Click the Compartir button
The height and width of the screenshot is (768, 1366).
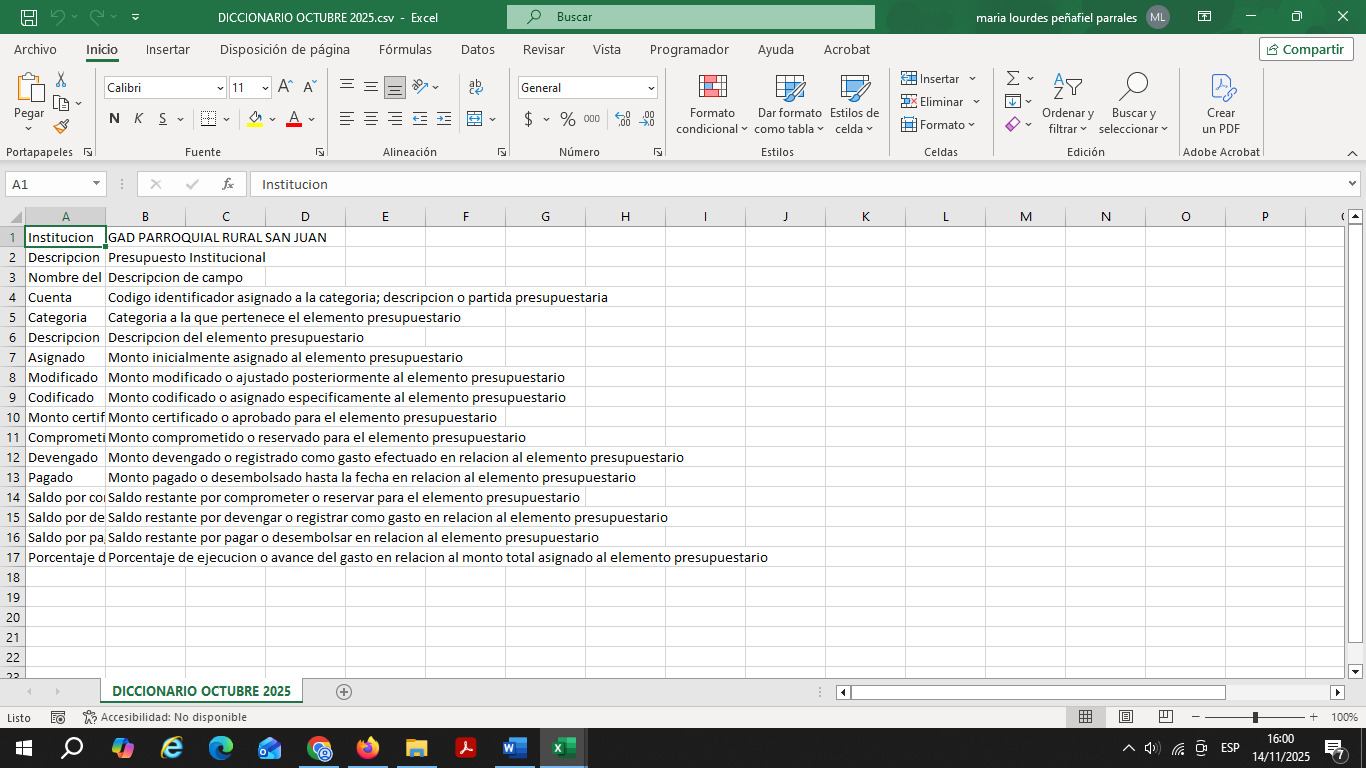(1305, 49)
